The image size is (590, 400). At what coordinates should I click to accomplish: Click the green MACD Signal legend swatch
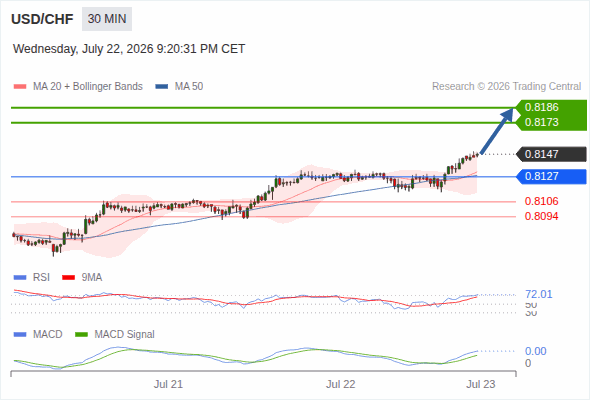(81, 334)
